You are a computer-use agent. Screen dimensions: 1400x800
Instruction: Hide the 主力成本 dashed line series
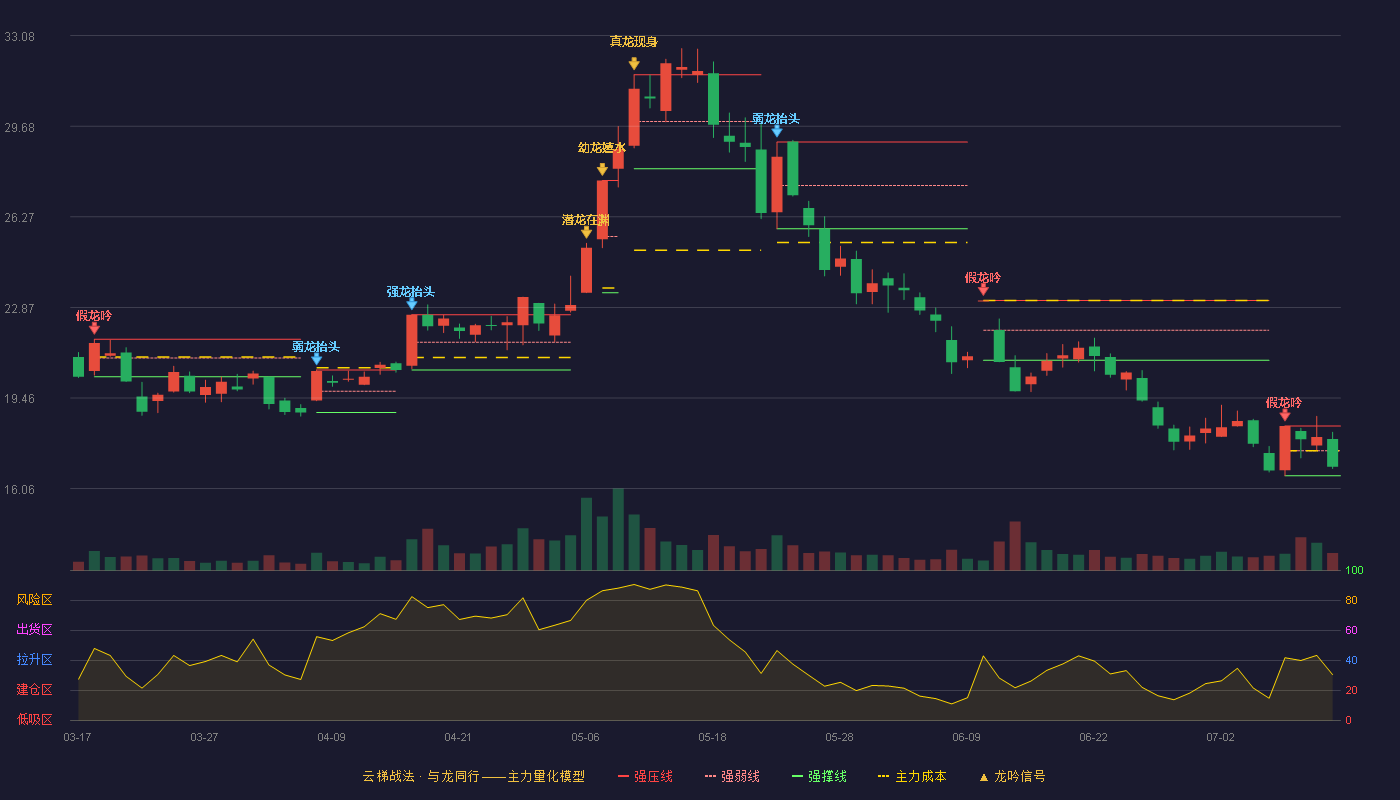click(x=912, y=776)
